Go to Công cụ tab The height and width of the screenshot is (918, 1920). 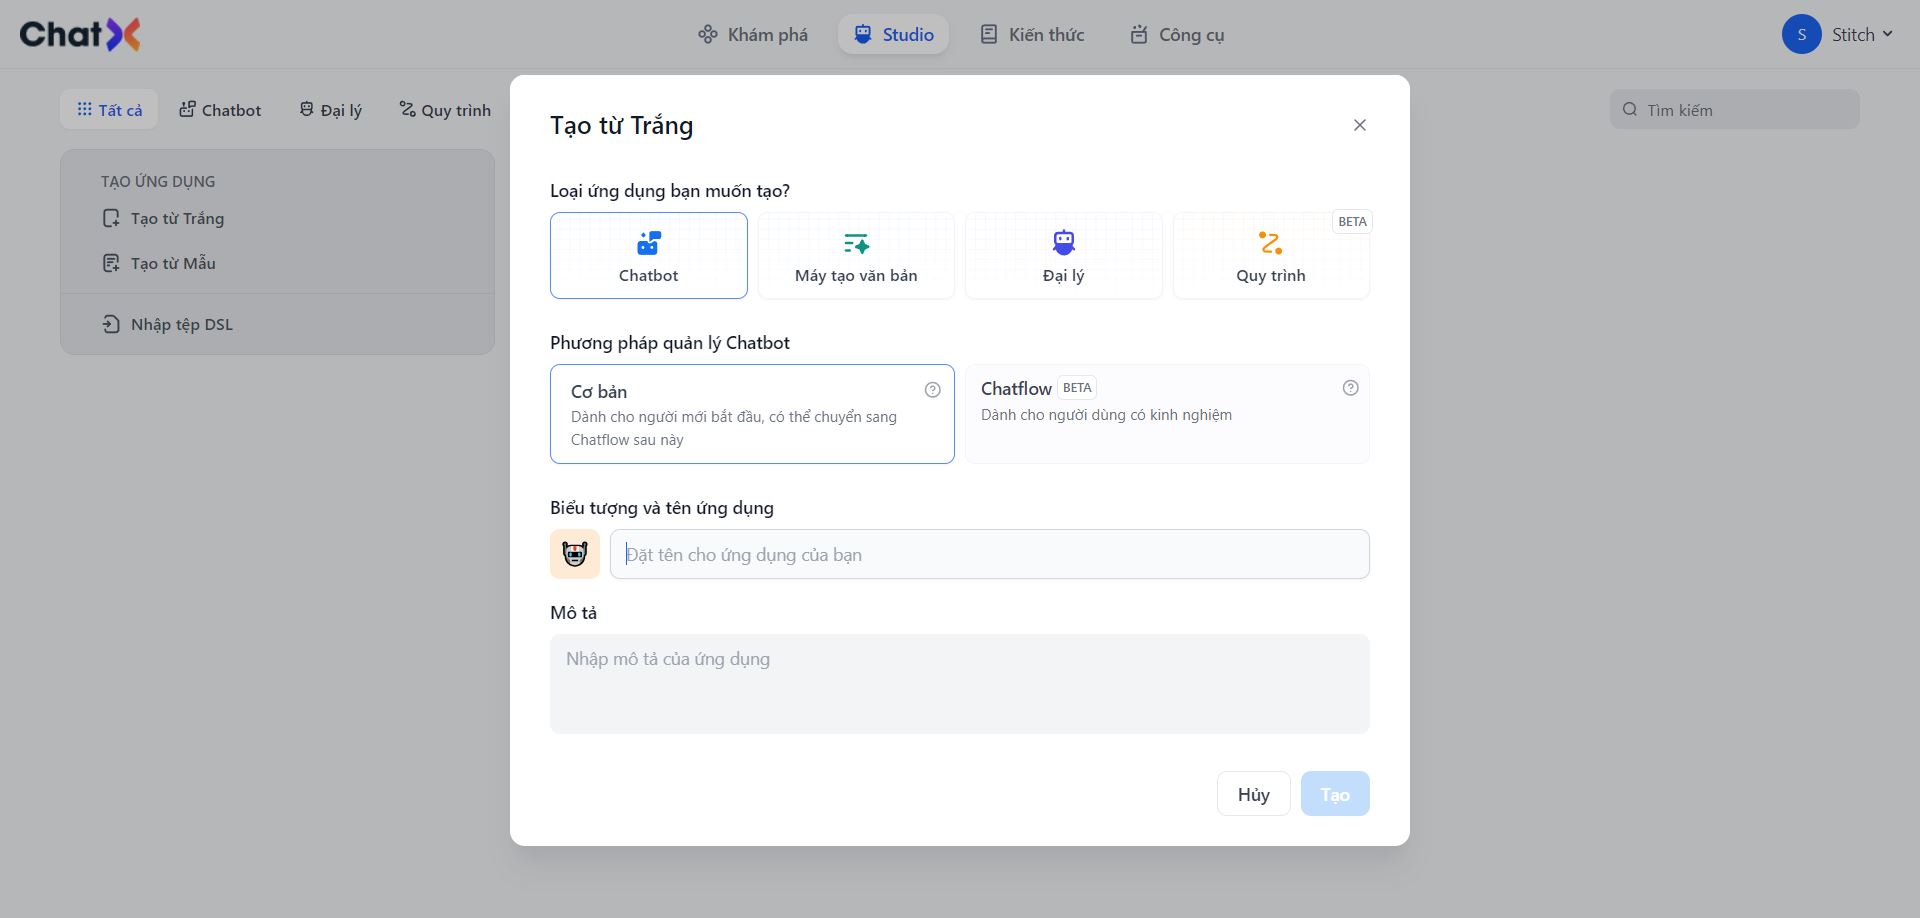pos(1177,34)
